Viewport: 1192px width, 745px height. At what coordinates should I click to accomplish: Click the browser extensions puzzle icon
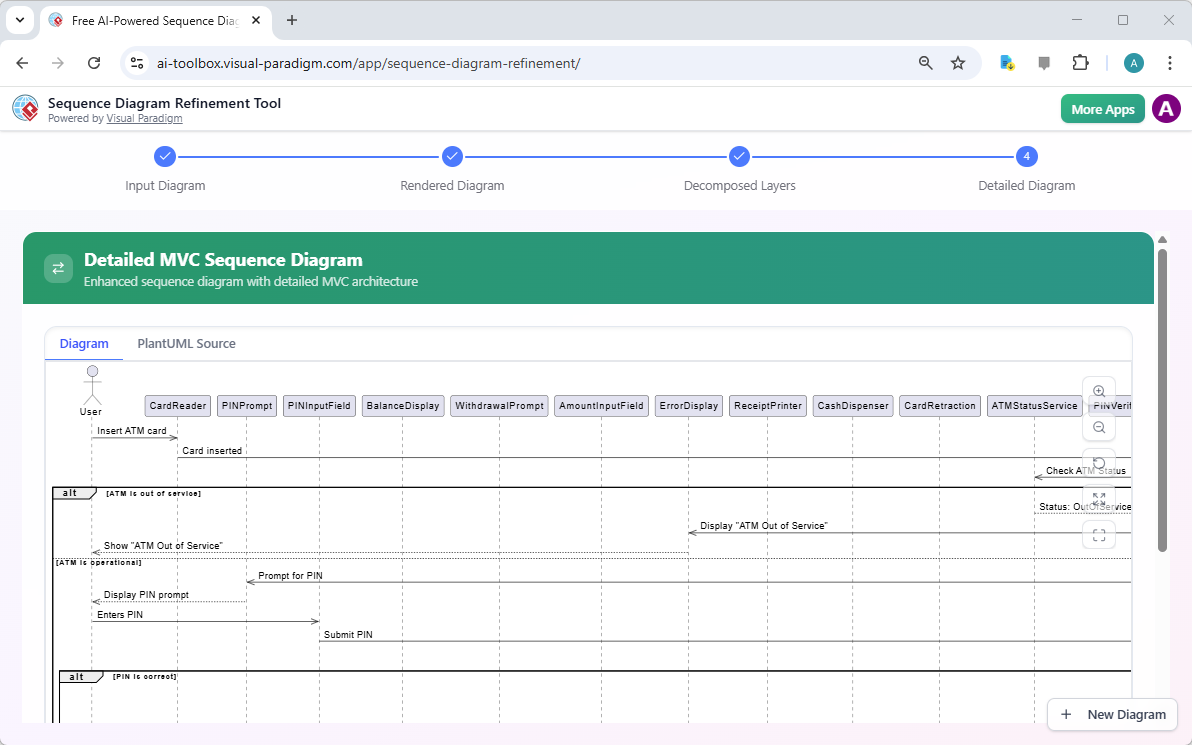click(1081, 62)
